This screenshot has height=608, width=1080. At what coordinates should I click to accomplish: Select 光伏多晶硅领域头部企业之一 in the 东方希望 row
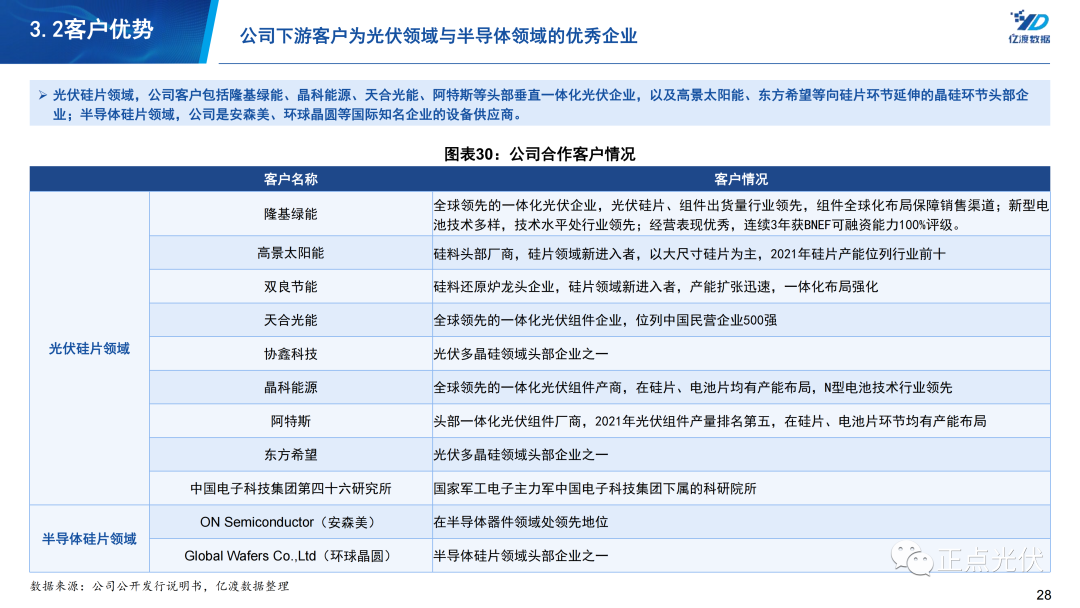(x=521, y=454)
